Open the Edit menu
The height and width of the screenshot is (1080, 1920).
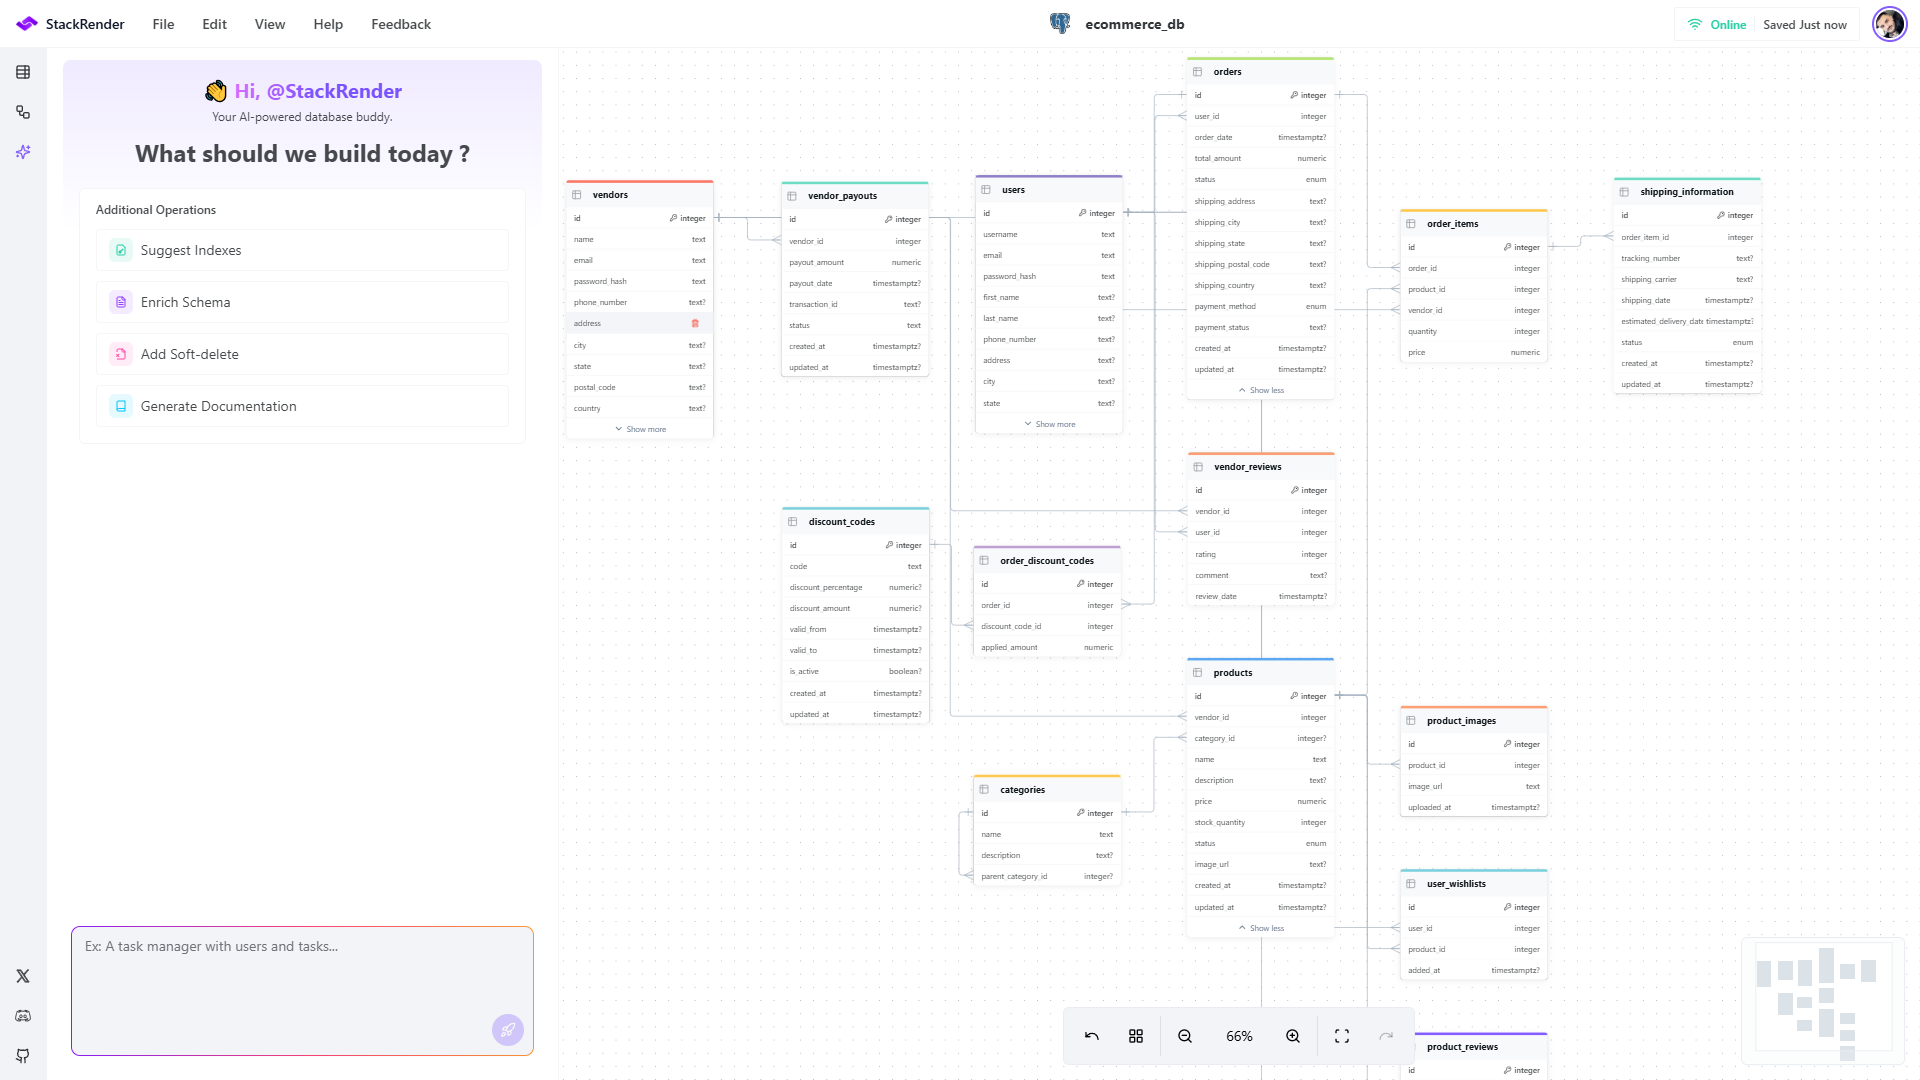214,24
